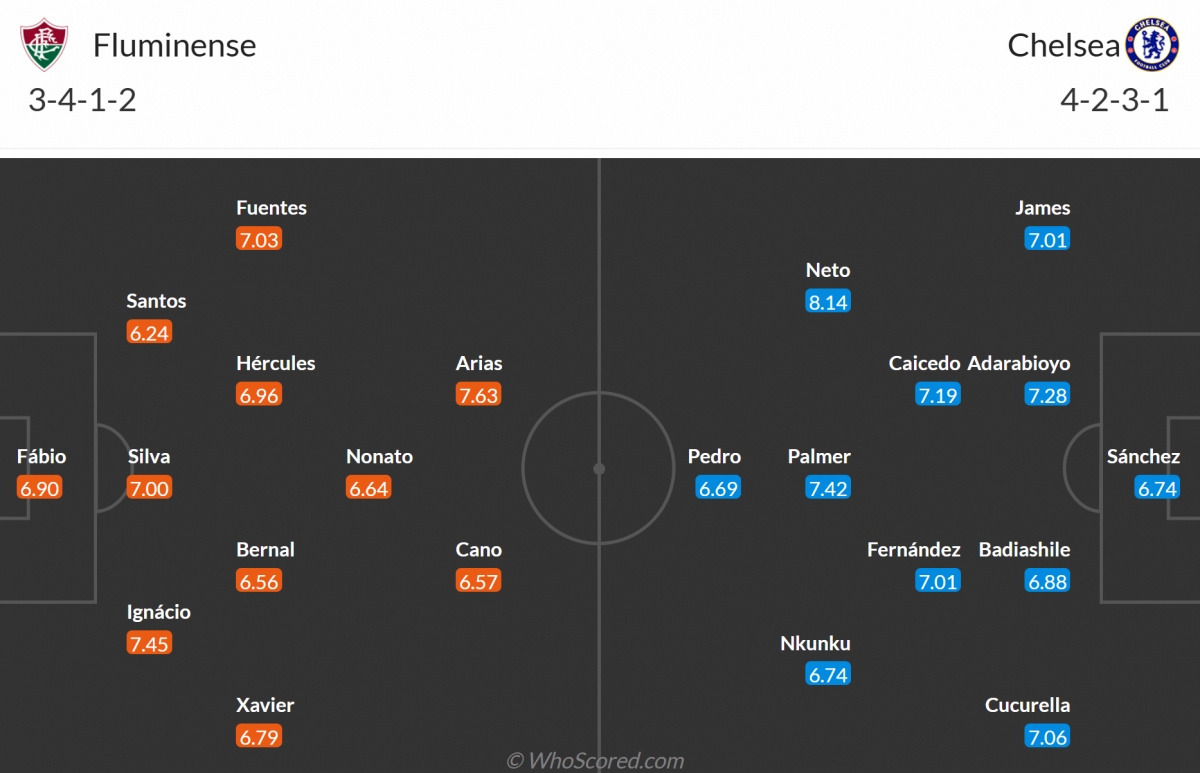Click the Chelsea club badge icon
Screen dimensions: 1200x773
coord(1152,46)
